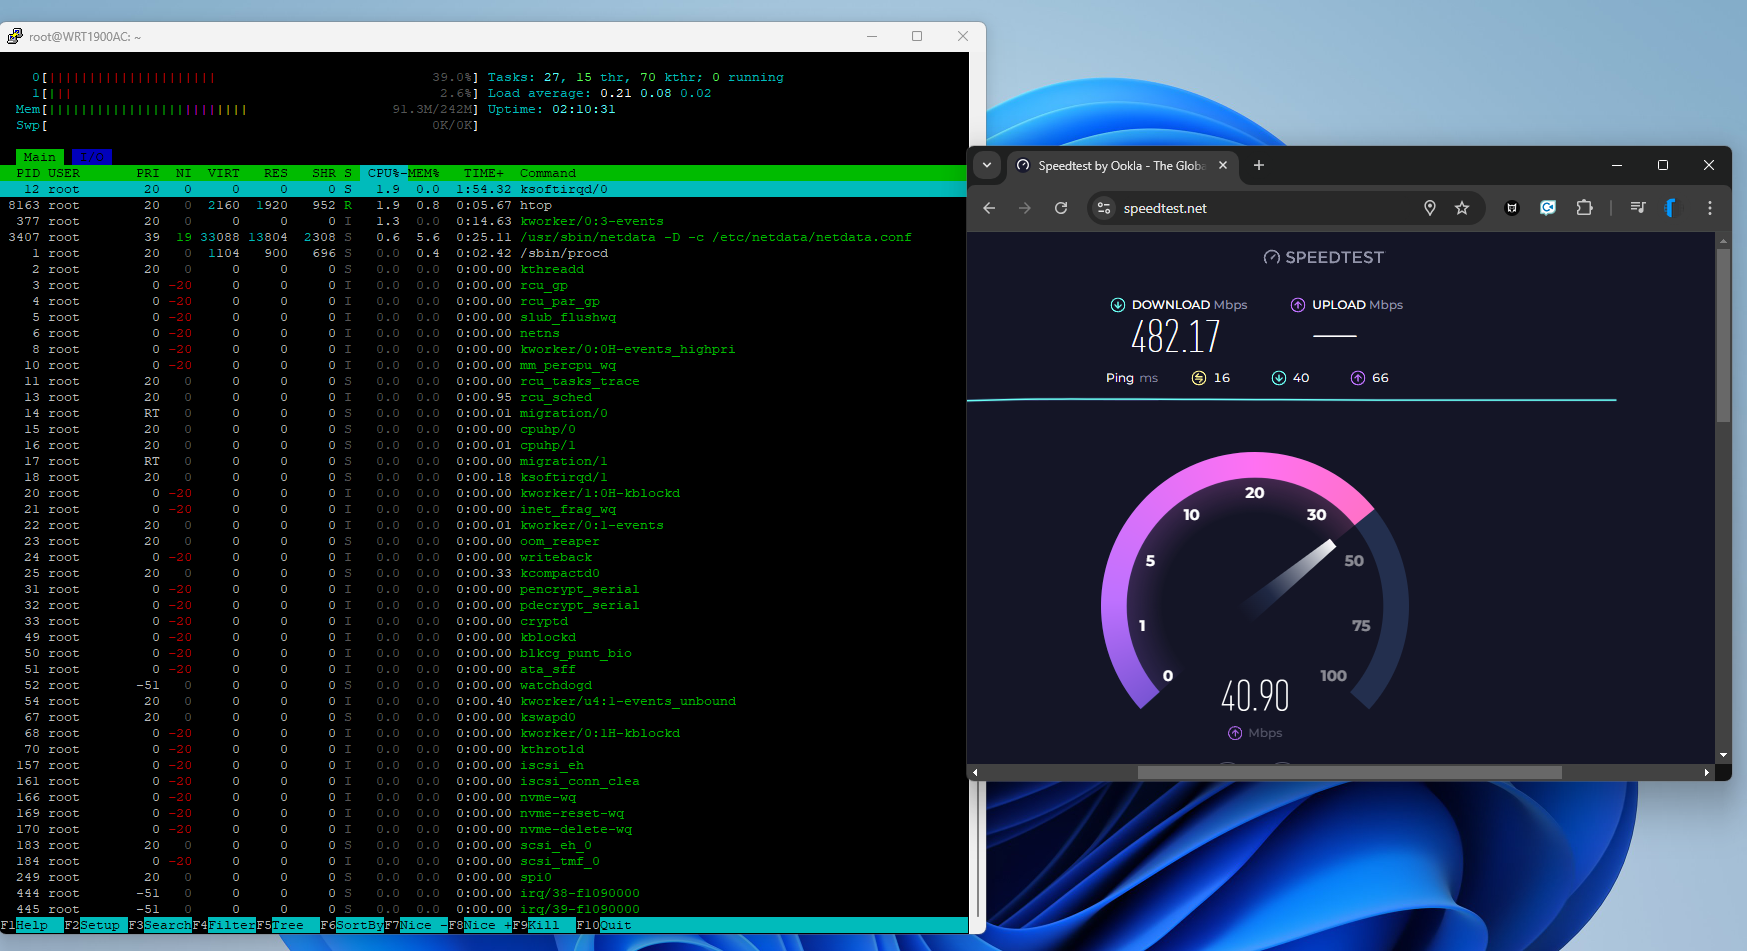Switch to the I/O tab in htop

click(x=92, y=157)
